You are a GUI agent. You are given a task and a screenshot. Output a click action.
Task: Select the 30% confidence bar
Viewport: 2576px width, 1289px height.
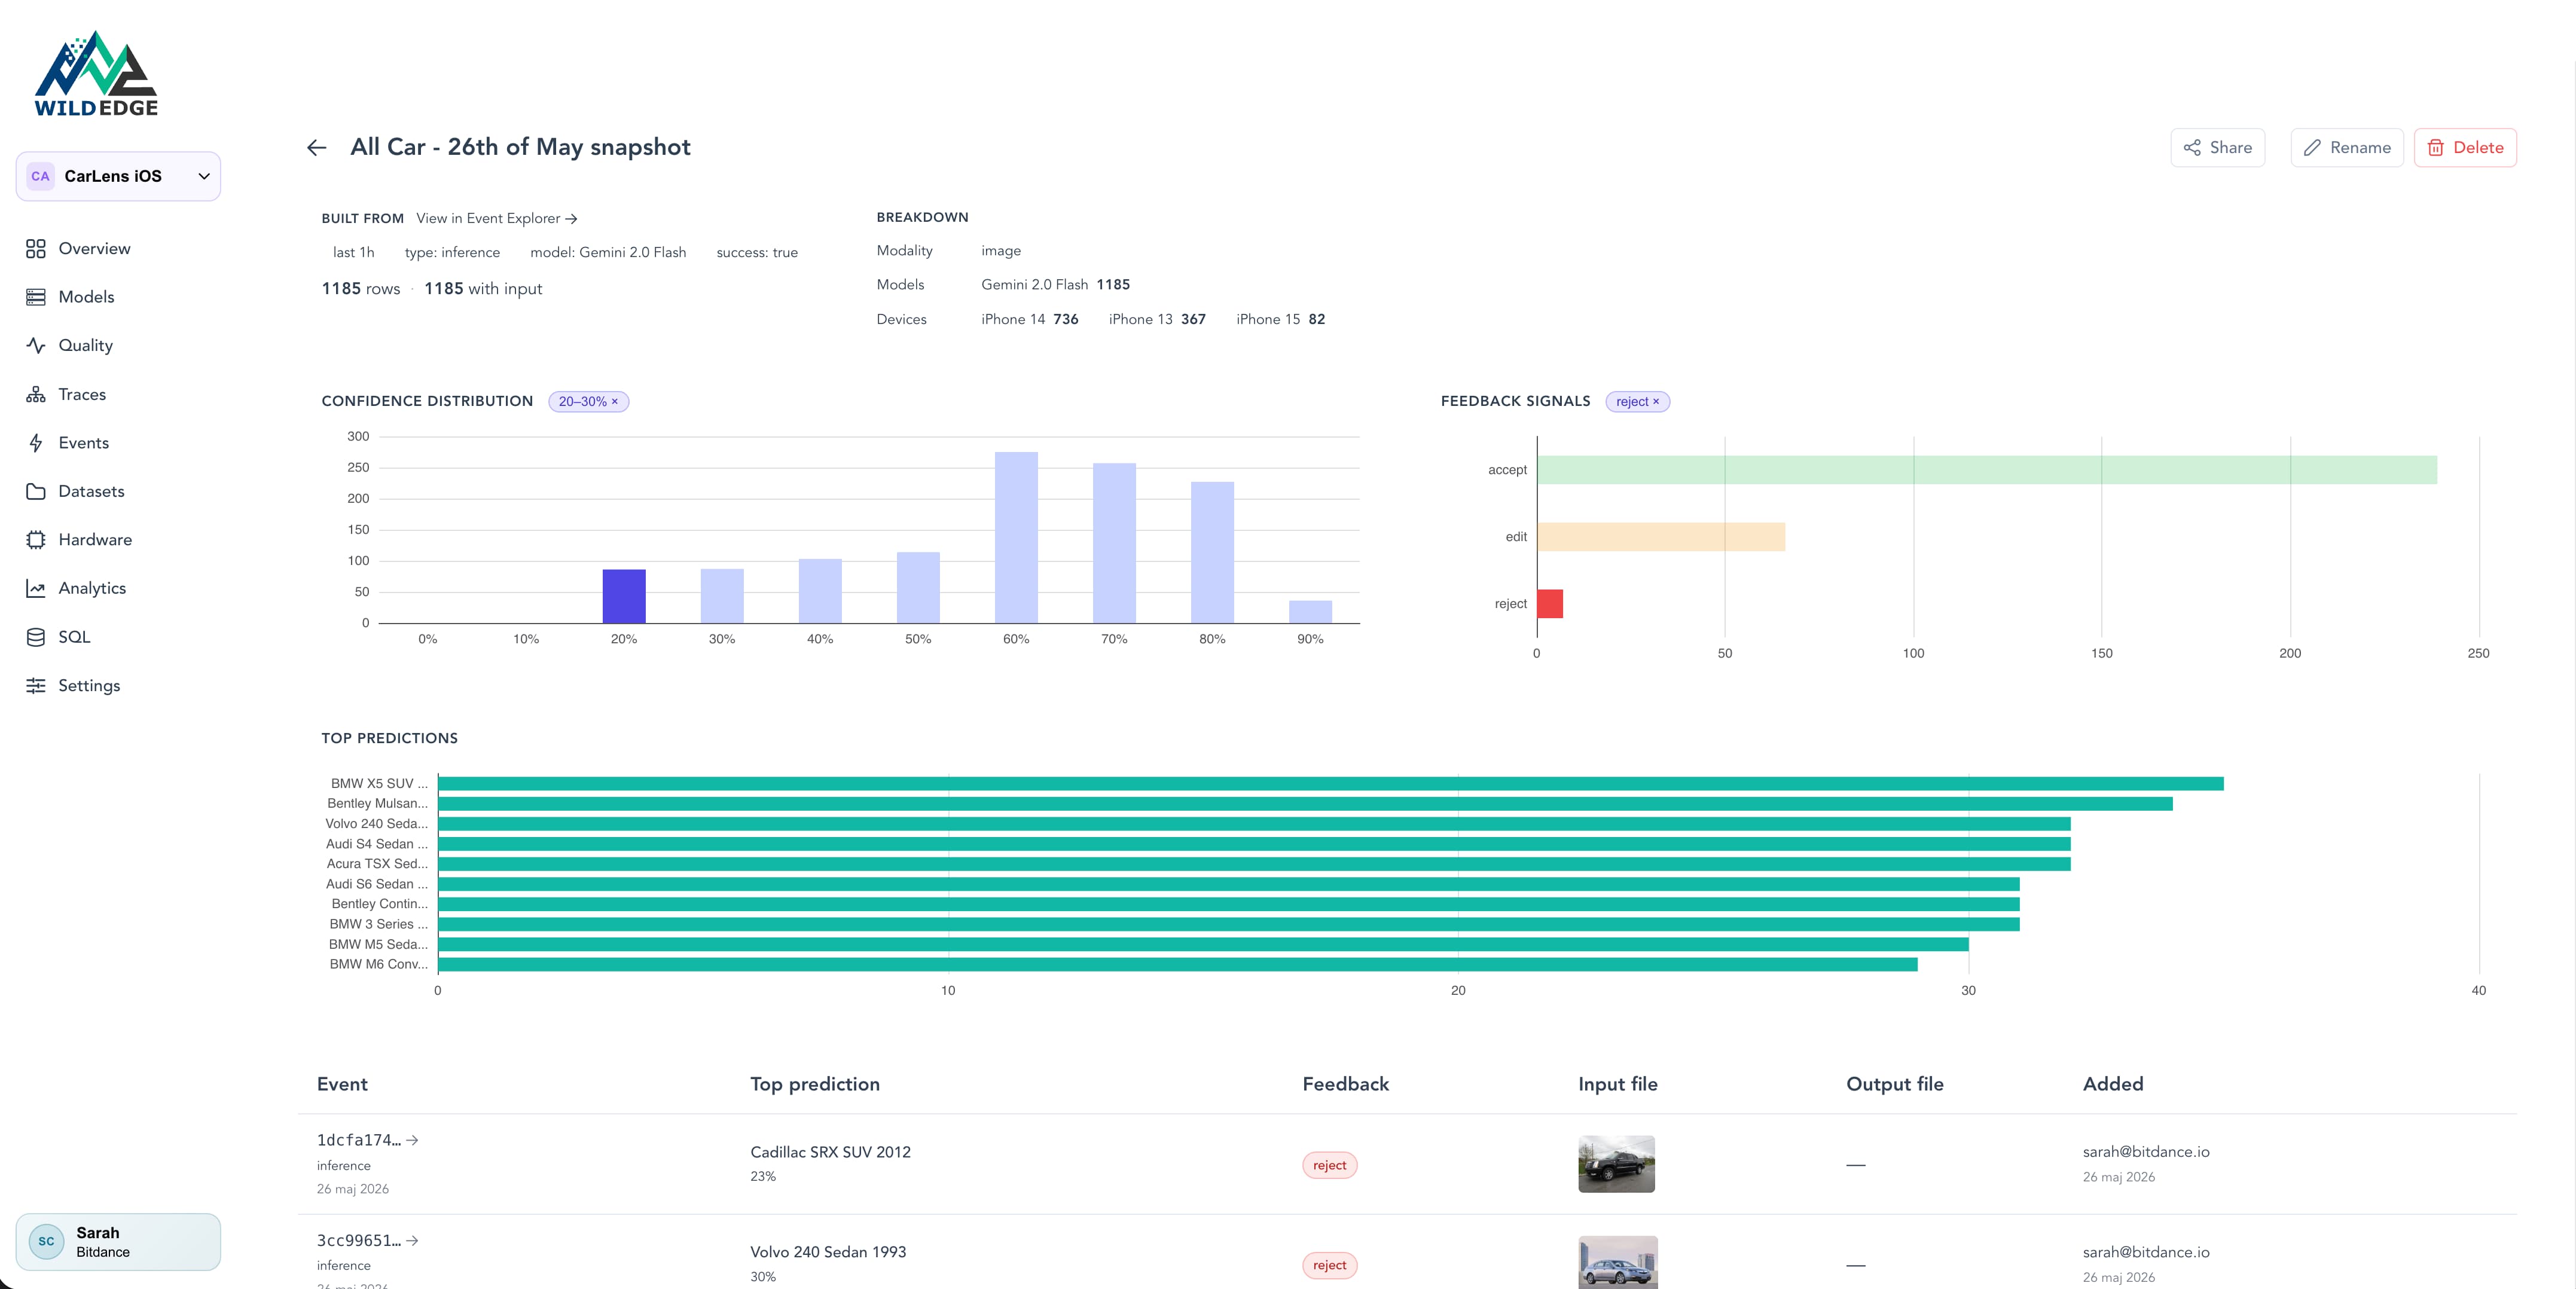click(722, 596)
